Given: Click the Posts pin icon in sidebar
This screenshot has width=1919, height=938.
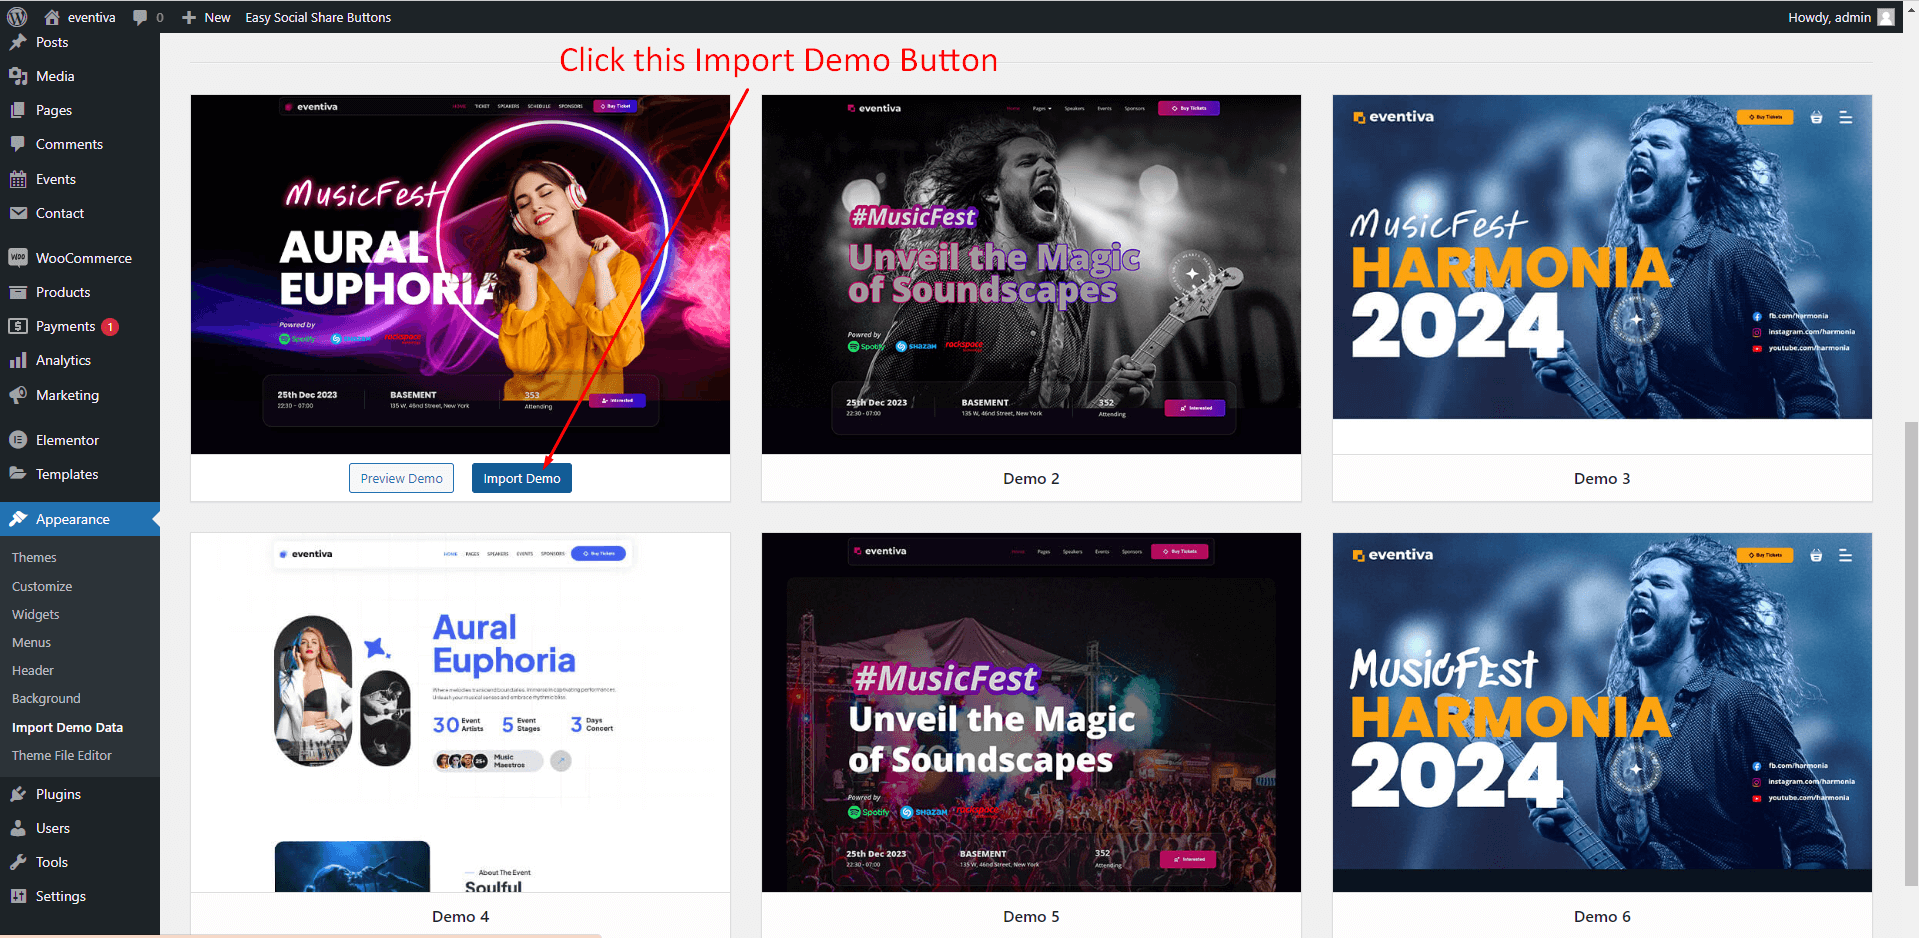Looking at the screenshot, I should pyautogui.click(x=18, y=42).
